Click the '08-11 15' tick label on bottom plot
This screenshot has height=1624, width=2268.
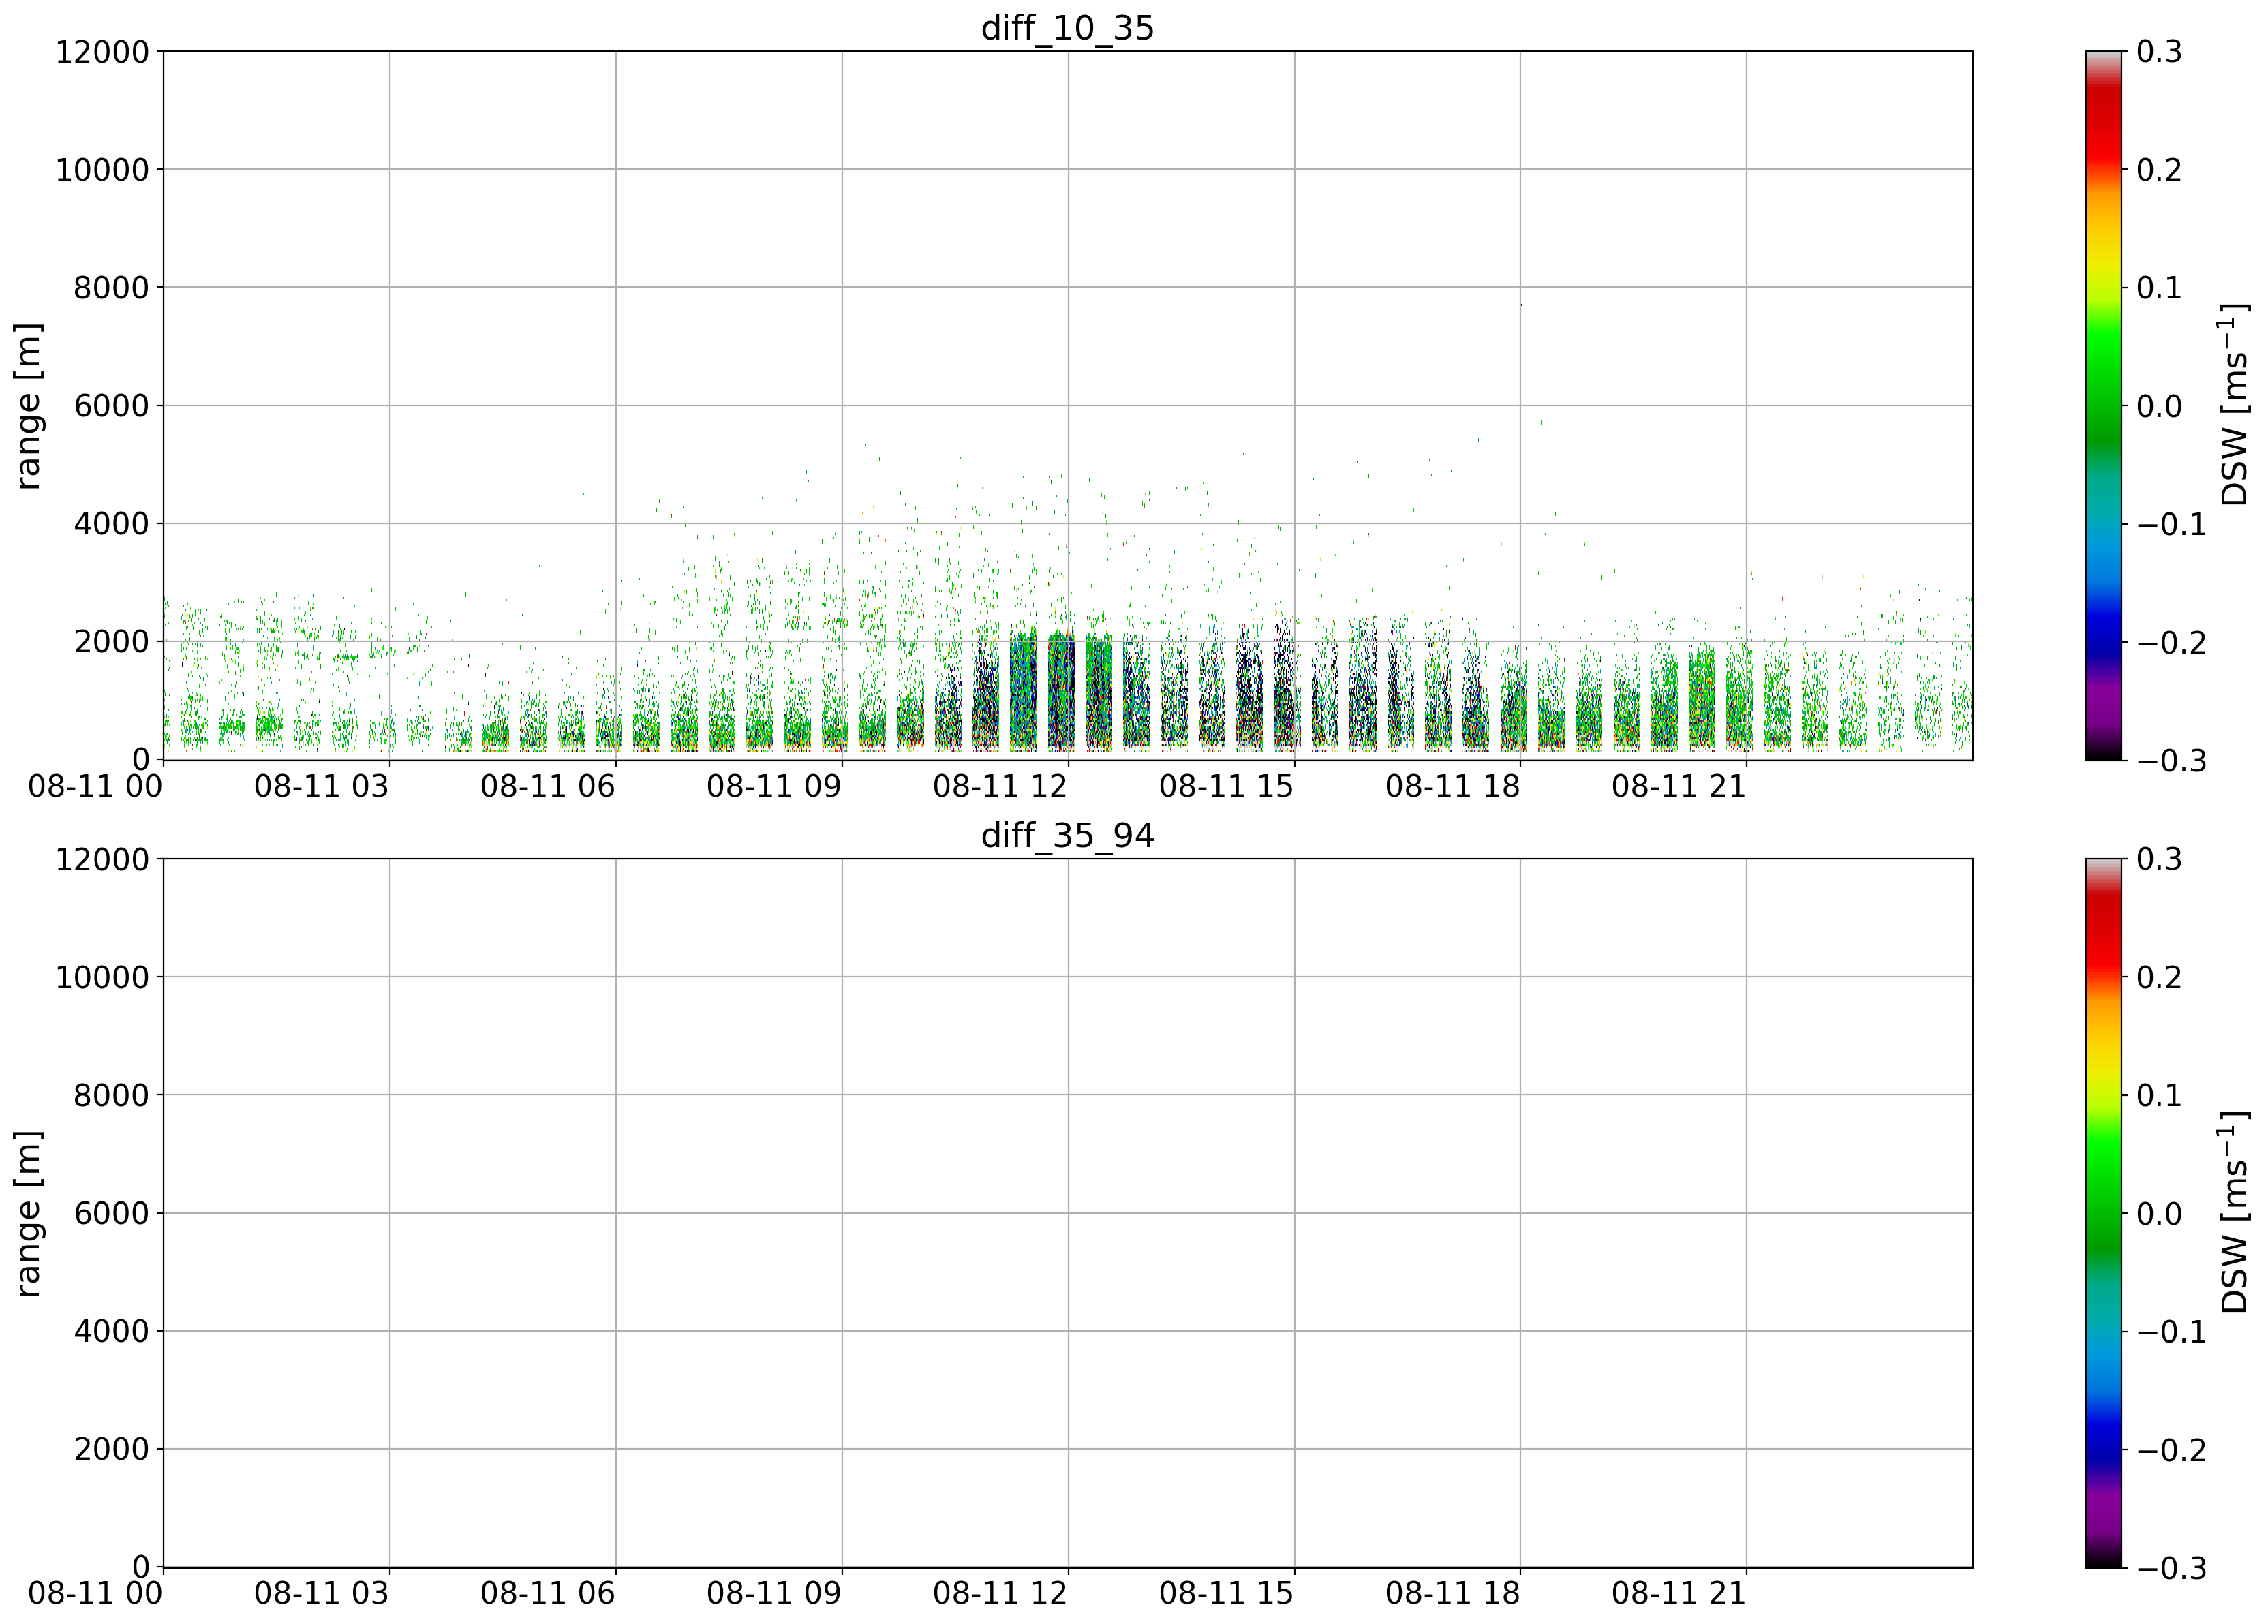1227,1593
